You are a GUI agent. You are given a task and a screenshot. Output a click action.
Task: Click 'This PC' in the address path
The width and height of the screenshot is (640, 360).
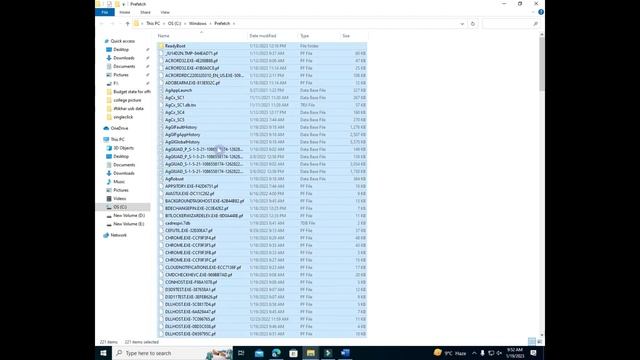click(x=153, y=24)
